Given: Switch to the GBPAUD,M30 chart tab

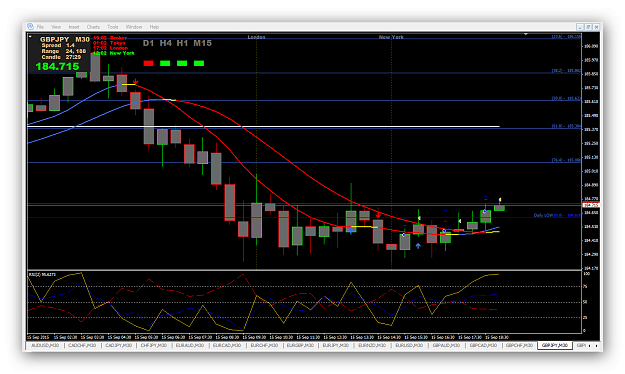Looking at the screenshot, I should (x=446, y=345).
